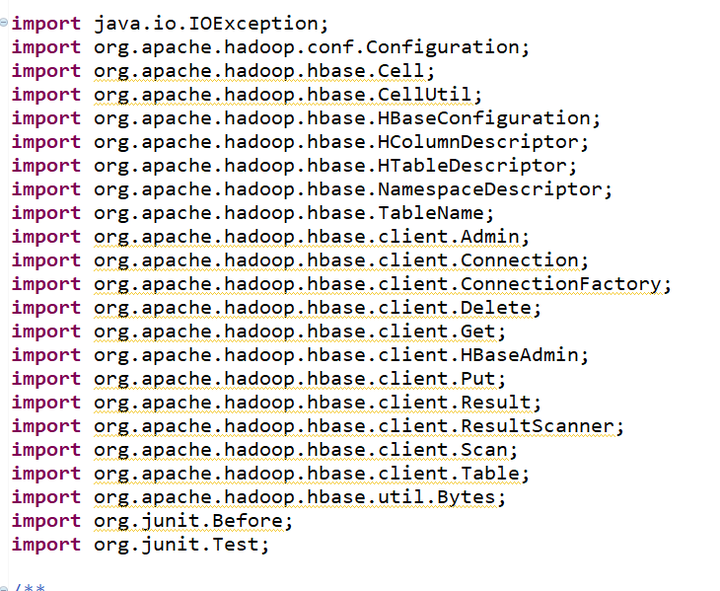Click the org.junit.Test import line
Screen dimensions: 720x591
181,545
